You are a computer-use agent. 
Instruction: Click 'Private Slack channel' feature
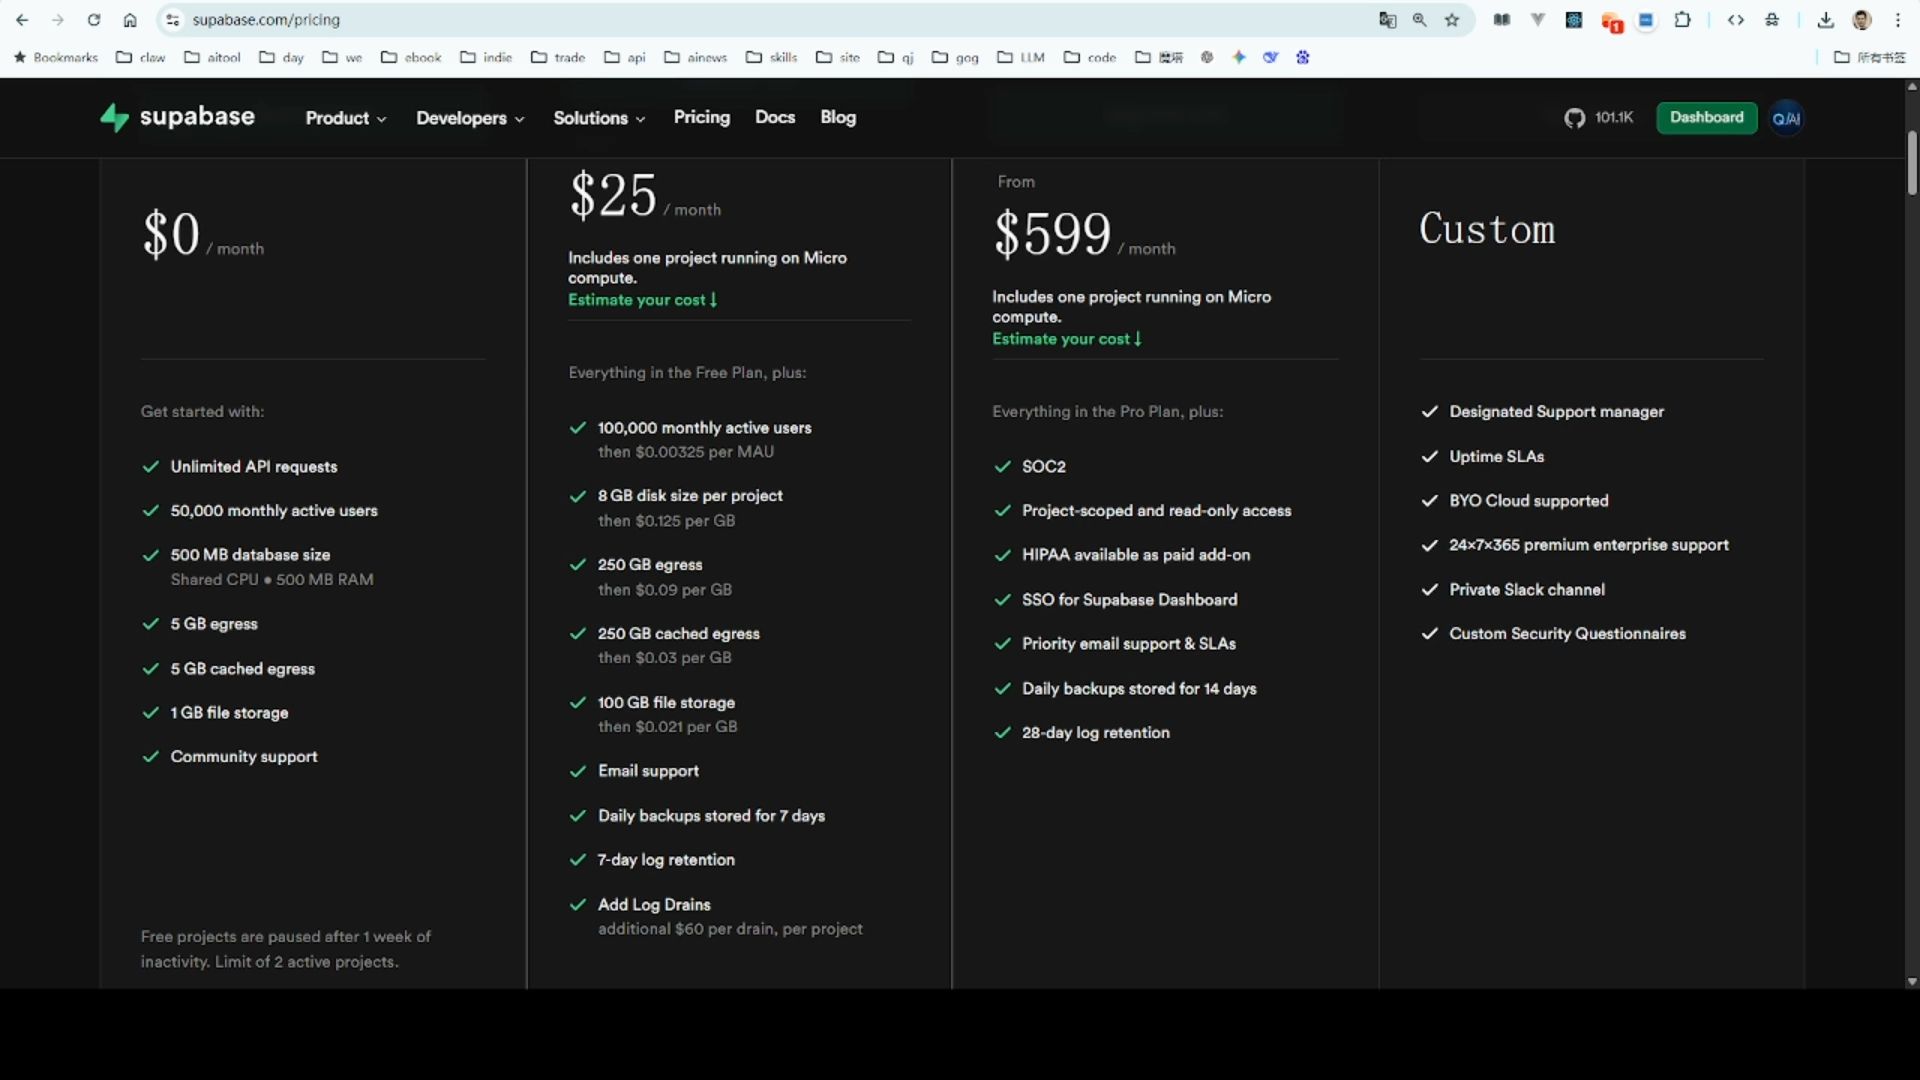click(x=1527, y=590)
